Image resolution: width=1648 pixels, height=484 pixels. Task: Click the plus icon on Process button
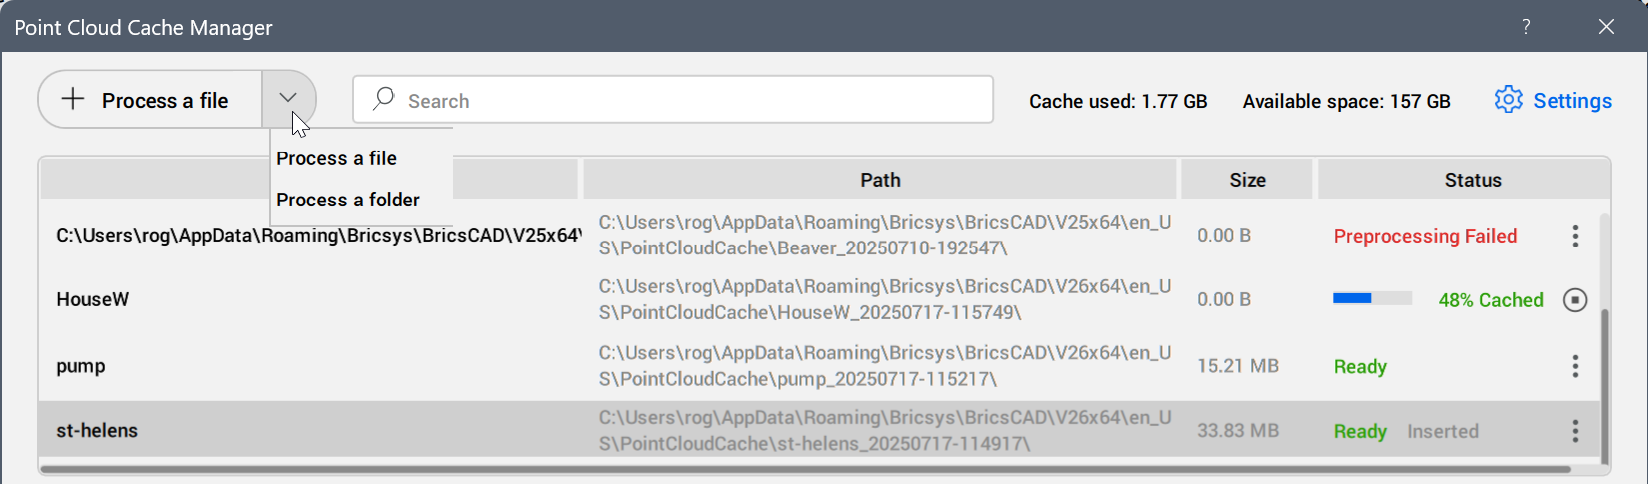[73, 99]
